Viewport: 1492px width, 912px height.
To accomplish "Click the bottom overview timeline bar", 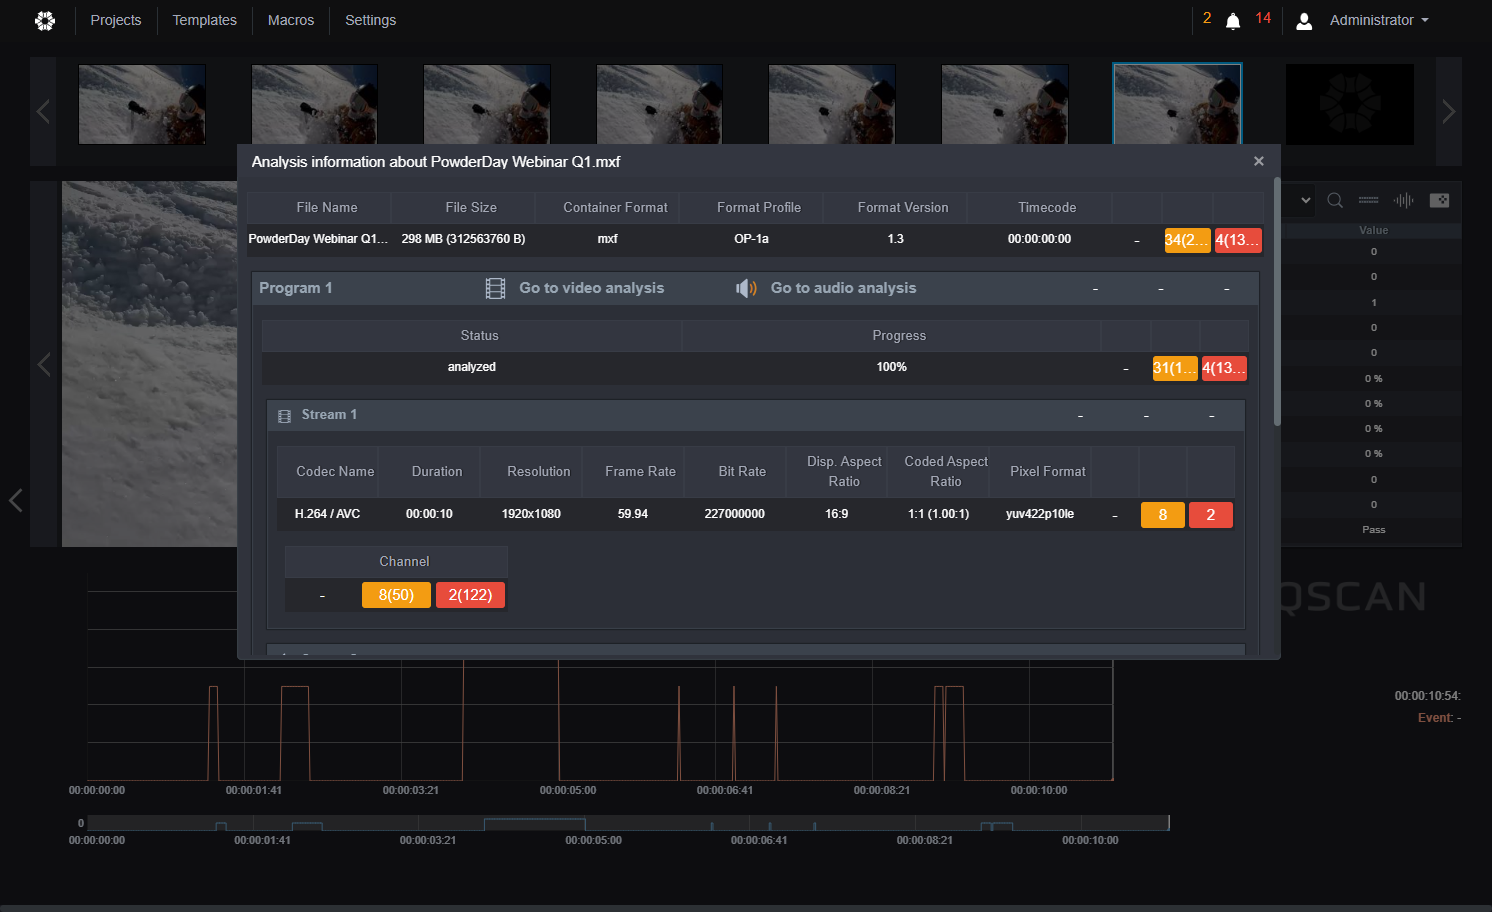I will coord(628,823).
